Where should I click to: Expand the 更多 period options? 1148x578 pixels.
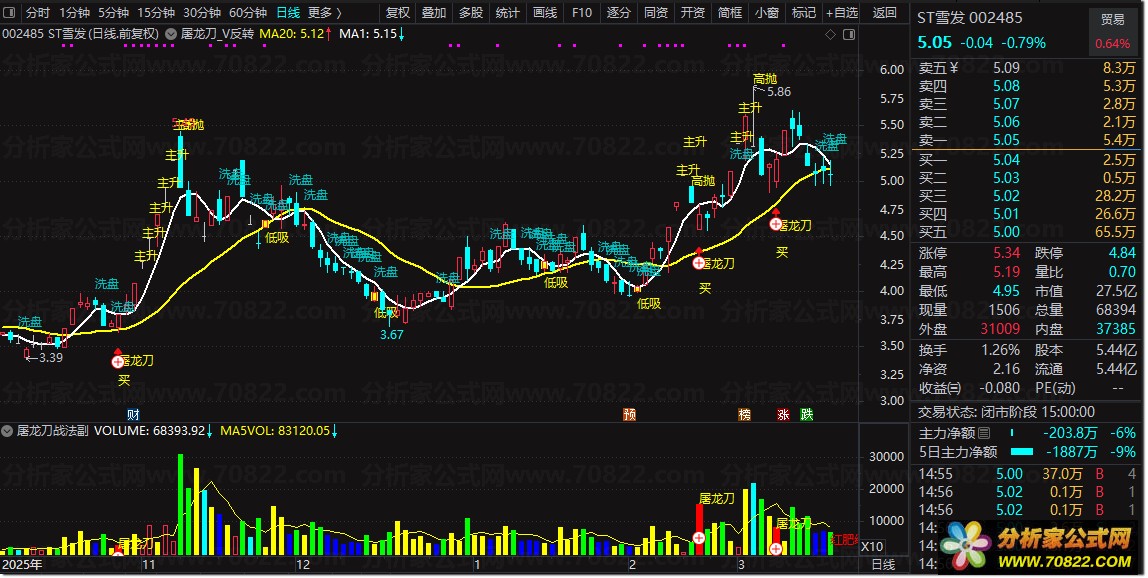(324, 13)
